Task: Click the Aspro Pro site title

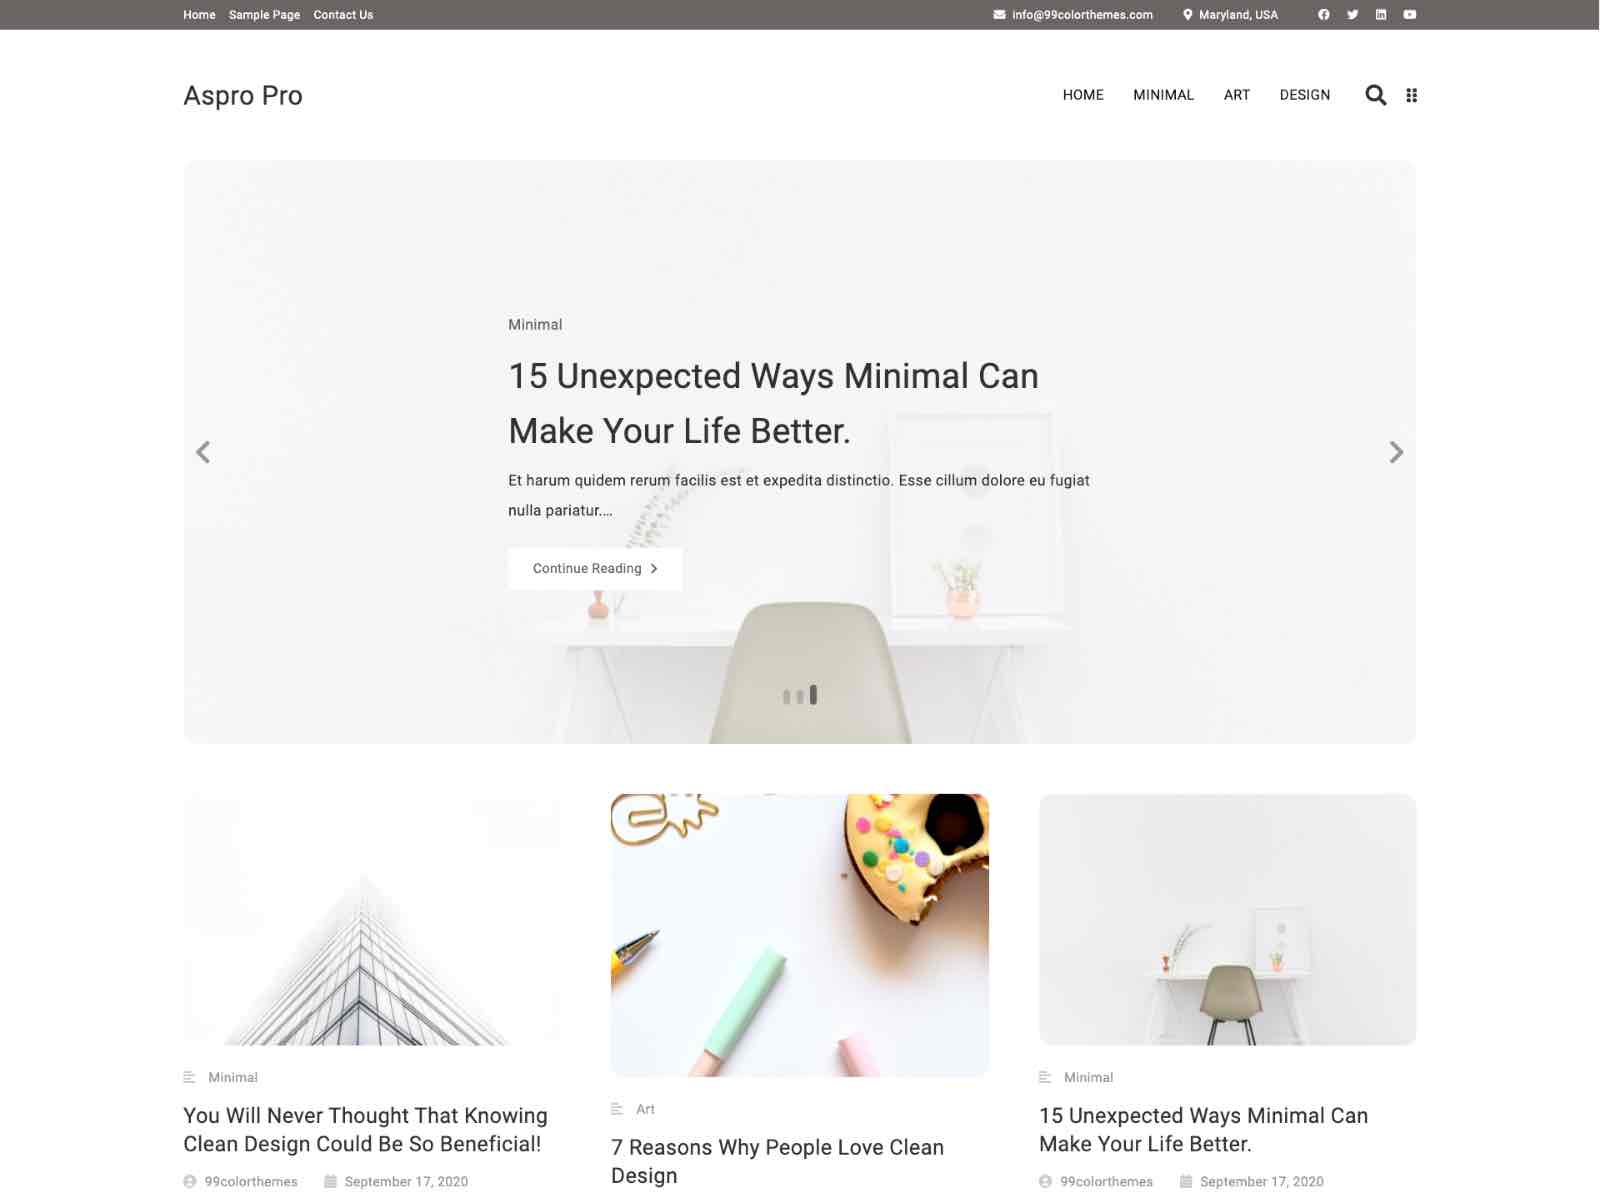Action: click(243, 95)
